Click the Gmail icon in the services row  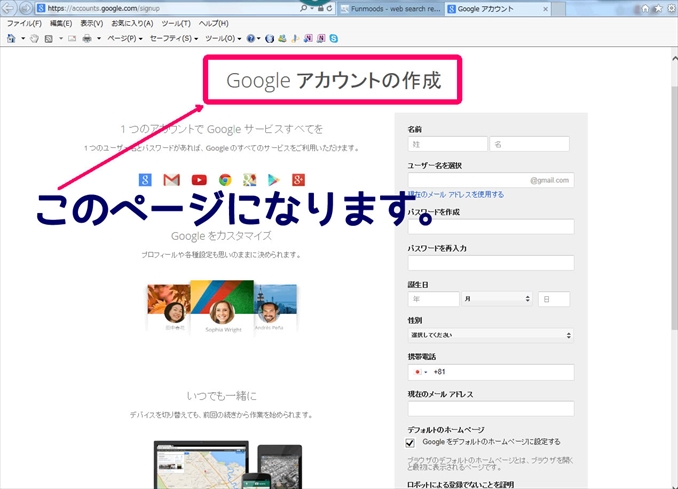coord(172,179)
